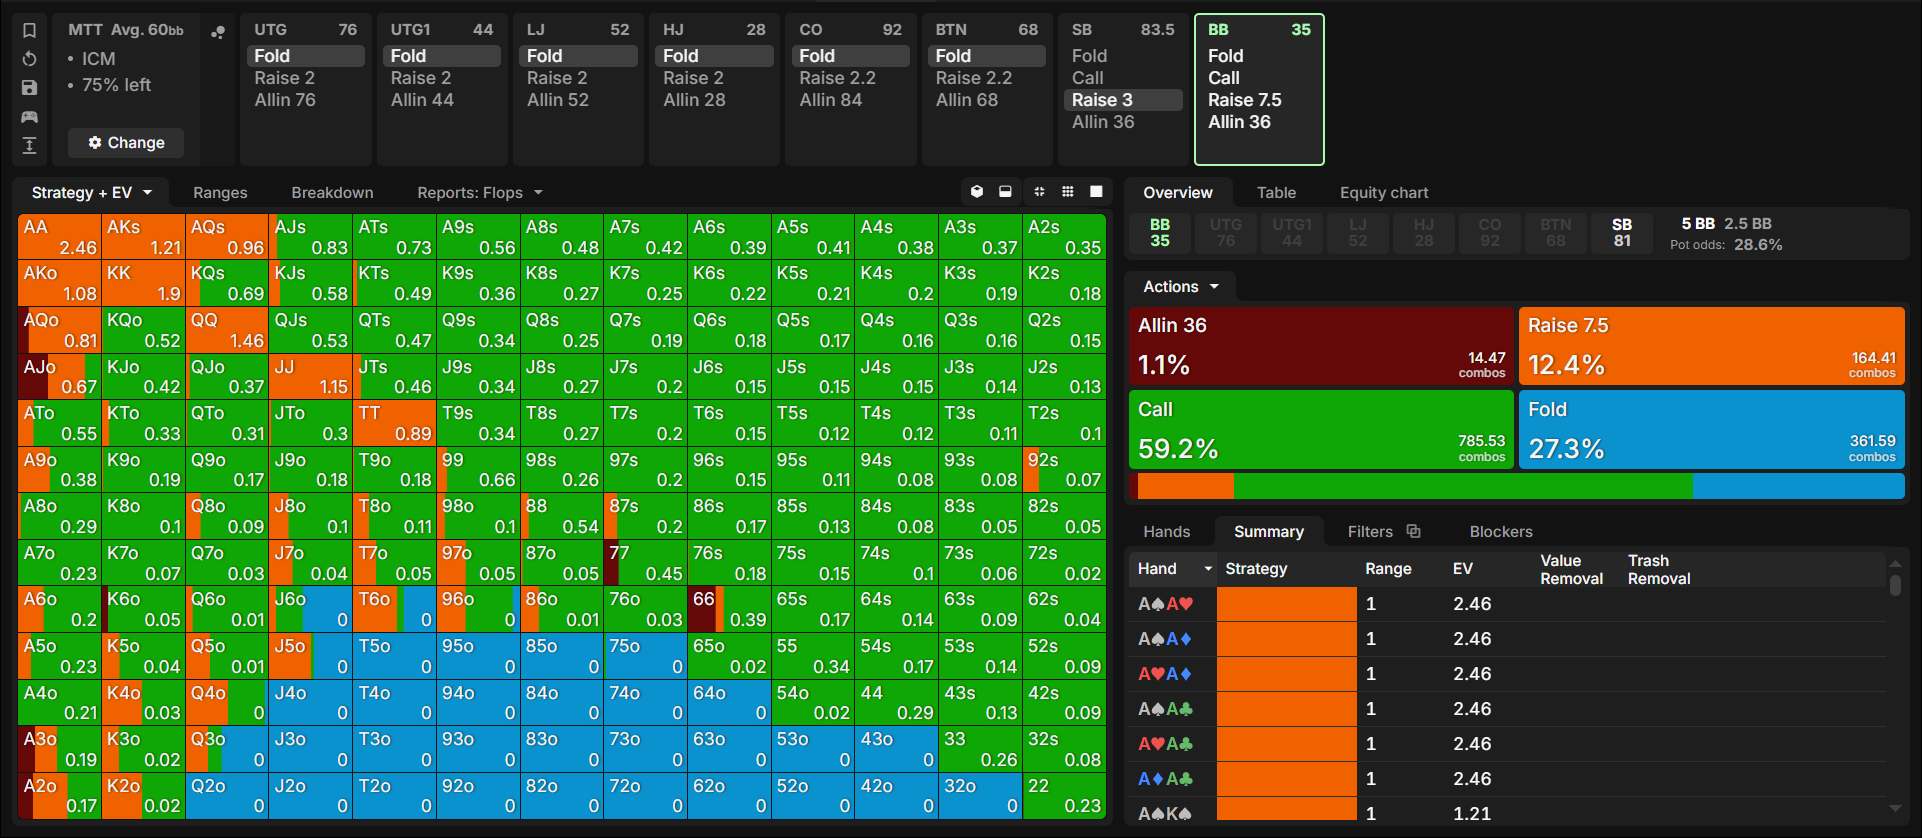Click the summary table scrollbar up arrow
The height and width of the screenshot is (838, 1922).
[1895, 564]
